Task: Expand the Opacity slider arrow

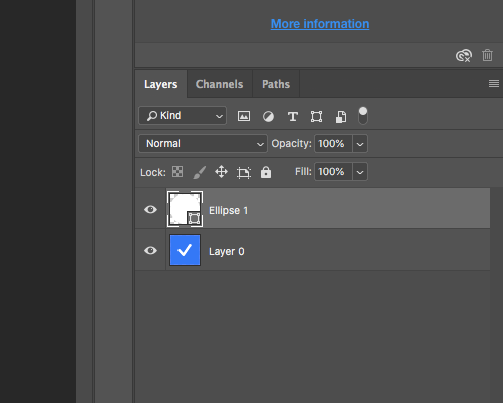Action: click(x=360, y=144)
